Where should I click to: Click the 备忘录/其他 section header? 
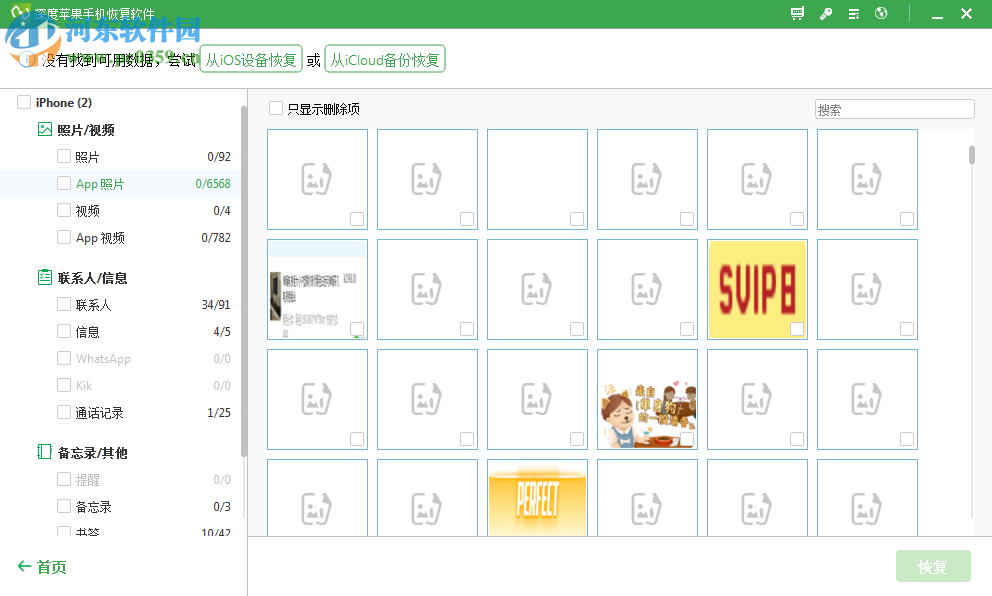92,452
